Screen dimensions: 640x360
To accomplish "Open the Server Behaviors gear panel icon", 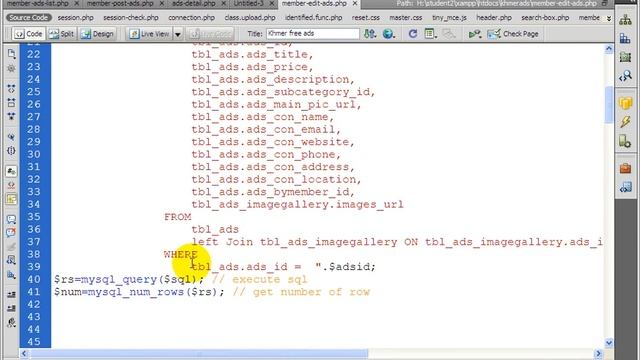I will tap(625, 141).
